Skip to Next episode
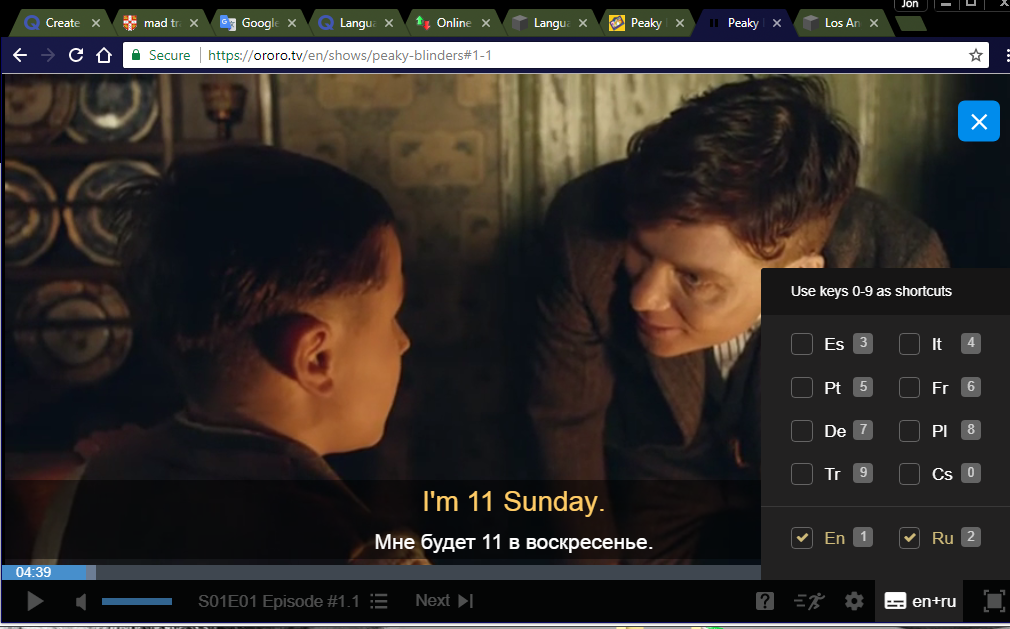 click(444, 601)
